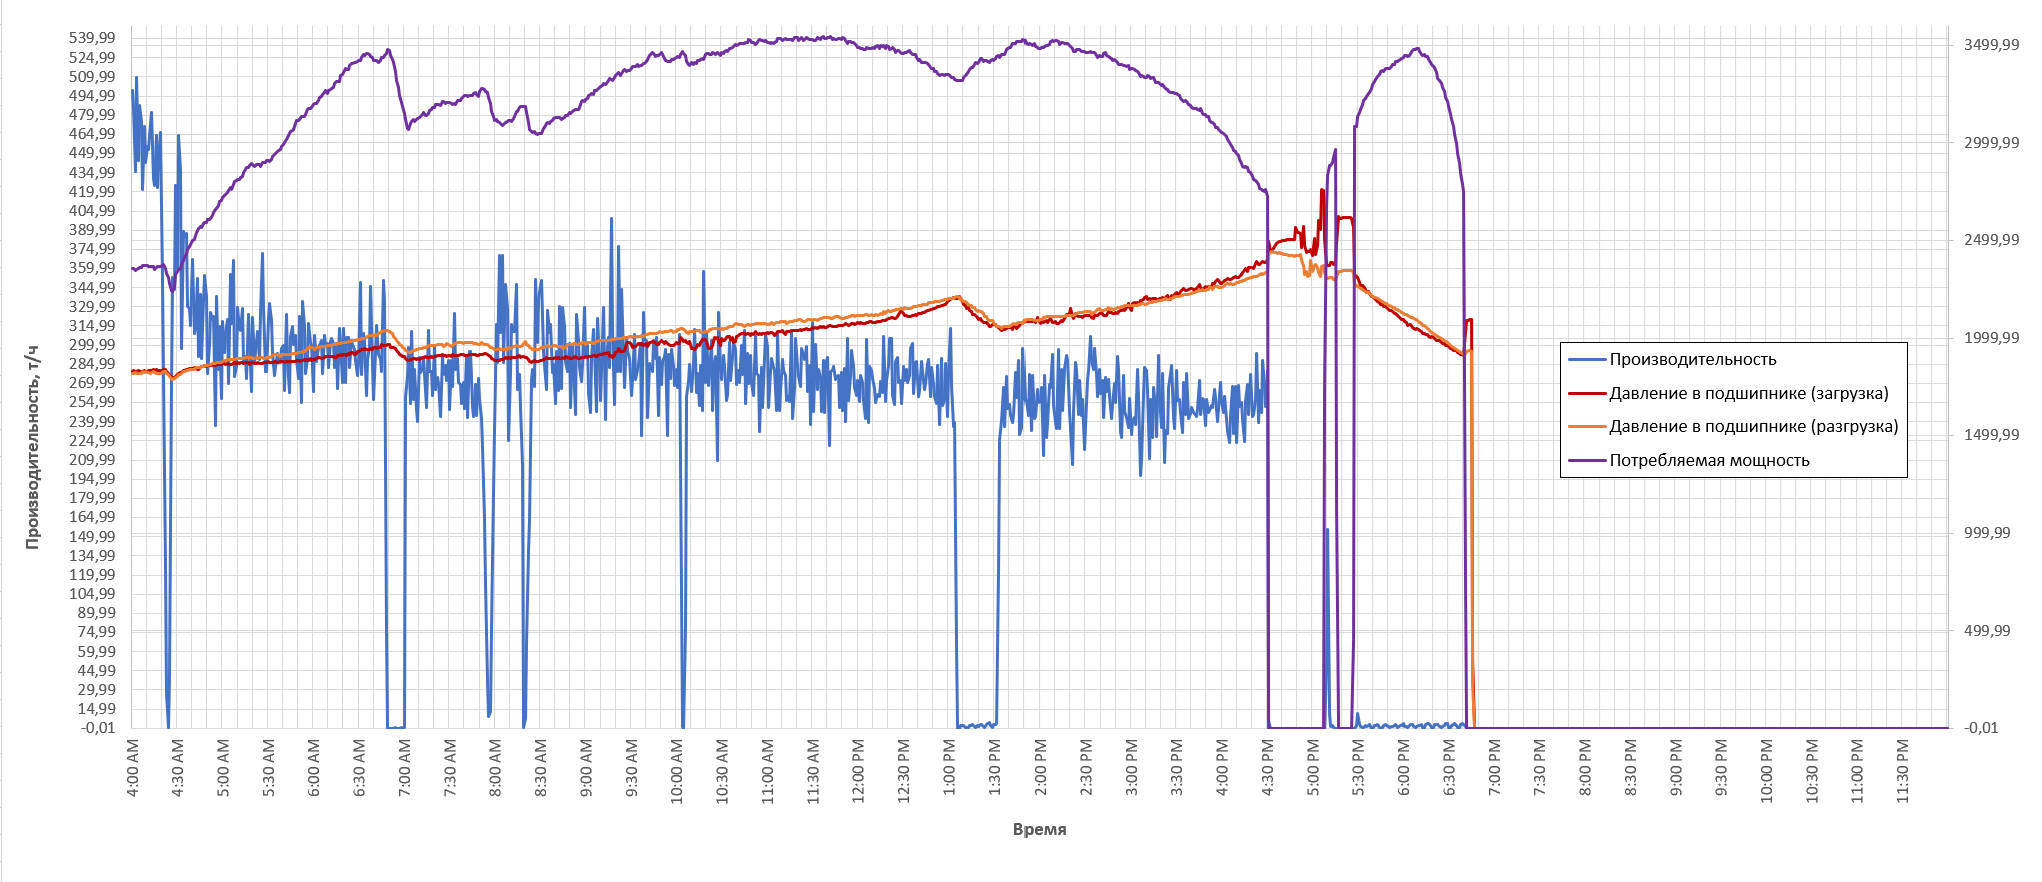The height and width of the screenshot is (882, 2042).
Task: Click the 11:30 PM time axis label
Action: click(1902, 770)
